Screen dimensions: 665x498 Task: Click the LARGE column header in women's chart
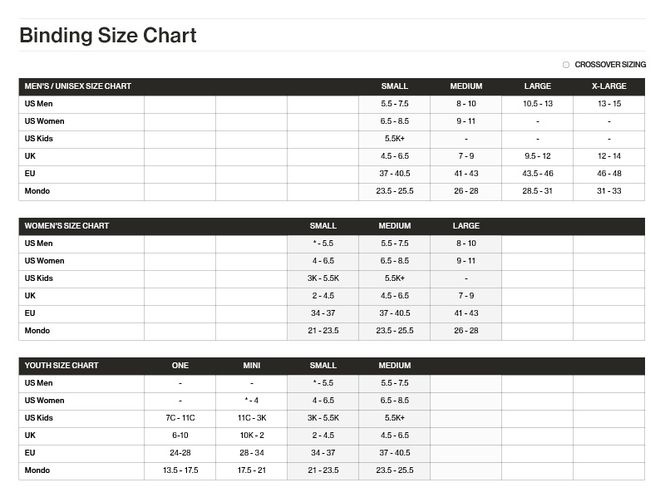tap(466, 226)
